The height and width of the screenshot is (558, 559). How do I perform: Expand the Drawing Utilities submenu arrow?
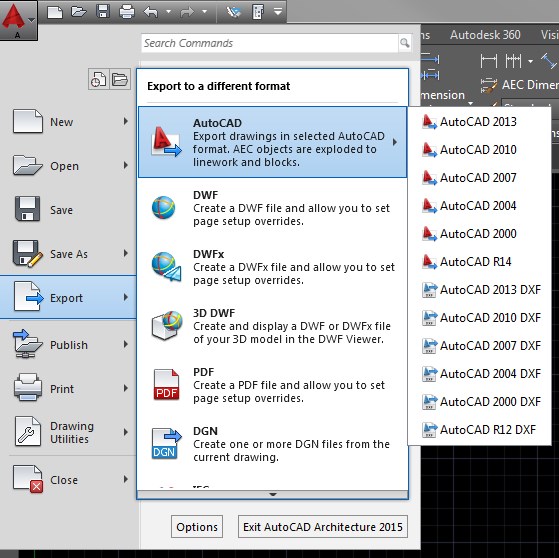[125, 432]
